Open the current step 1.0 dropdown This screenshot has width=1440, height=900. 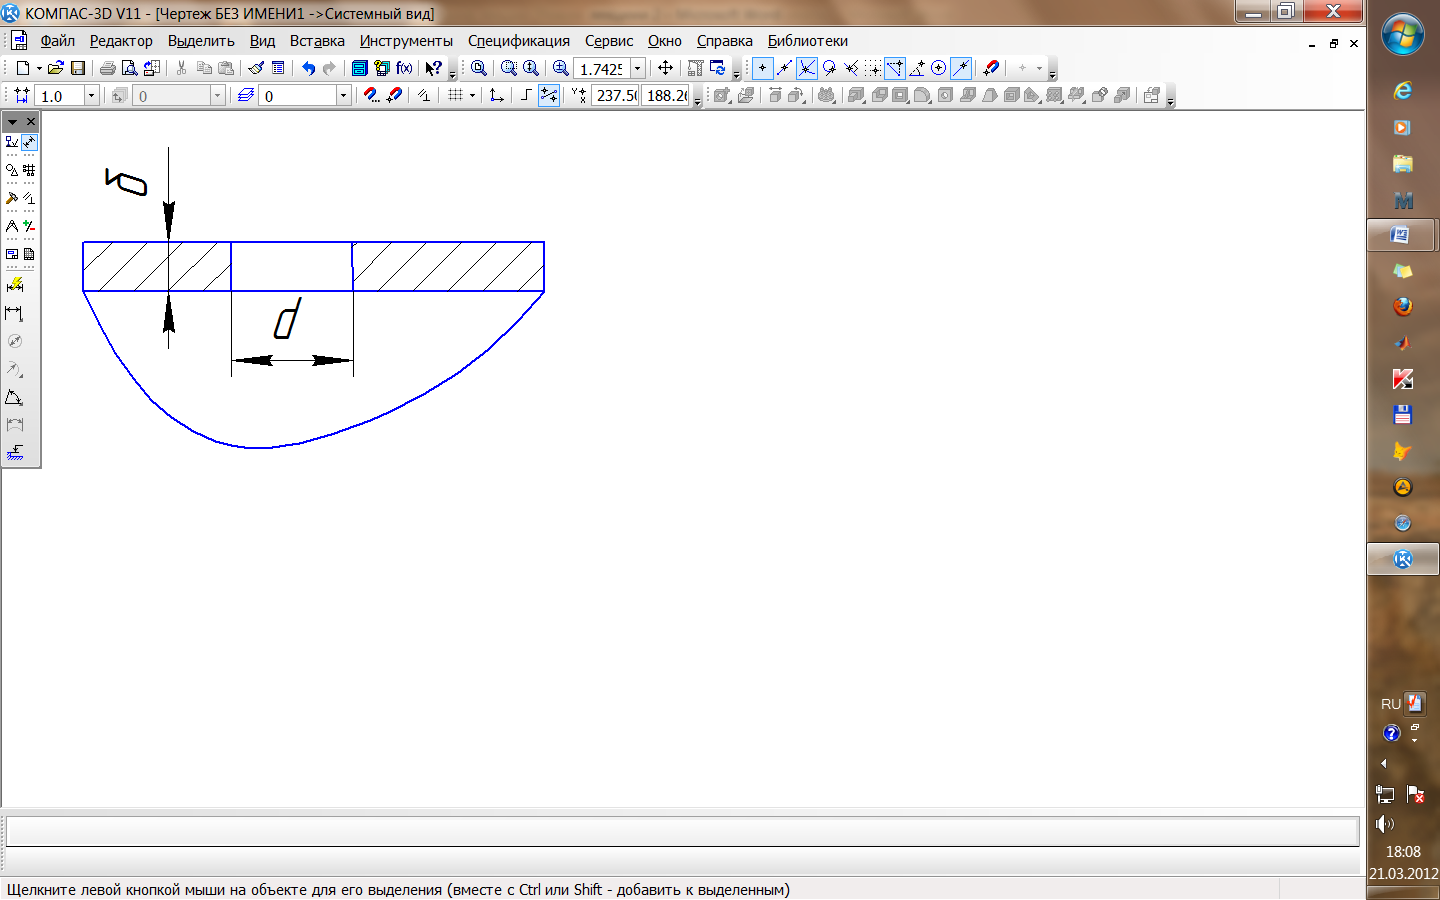pyautogui.click(x=91, y=95)
